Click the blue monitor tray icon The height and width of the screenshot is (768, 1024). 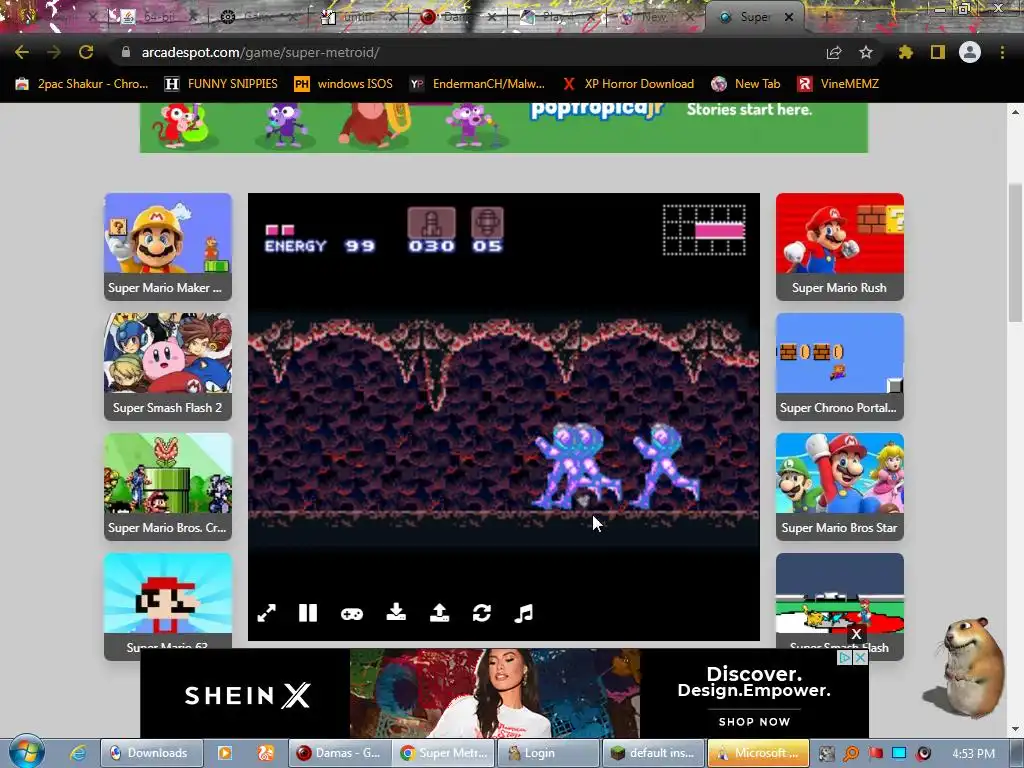tap(899, 754)
